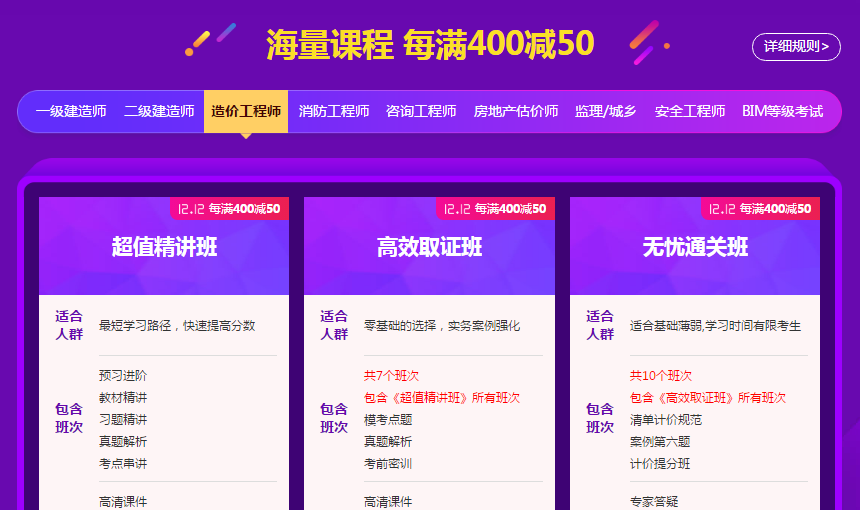Go to the 咨询工程师 tab

tap(421, 111)
